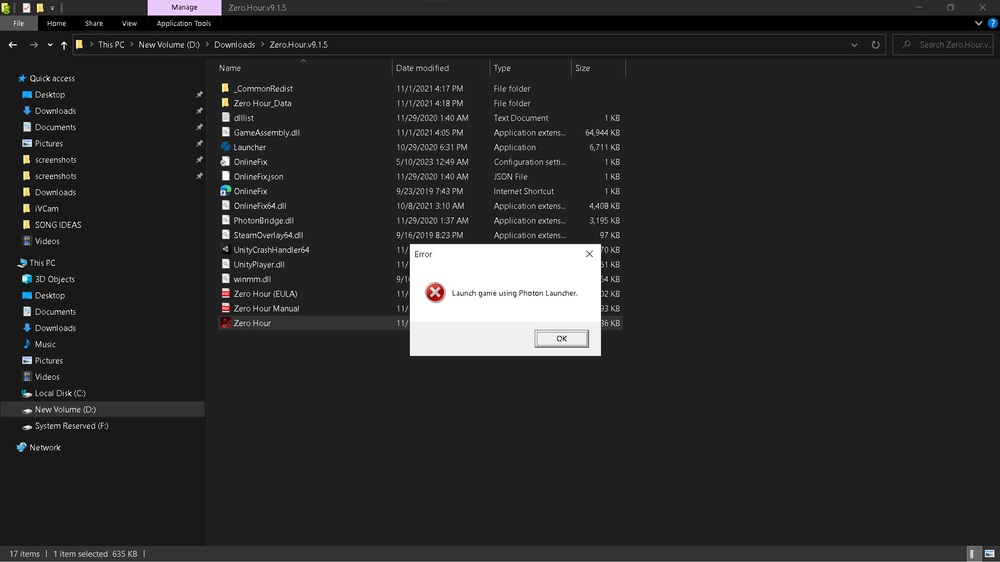The width and height of the screenshot is (1000, 562).
Task: Select PhotonBridge.dll file
Action: [263, 221]
